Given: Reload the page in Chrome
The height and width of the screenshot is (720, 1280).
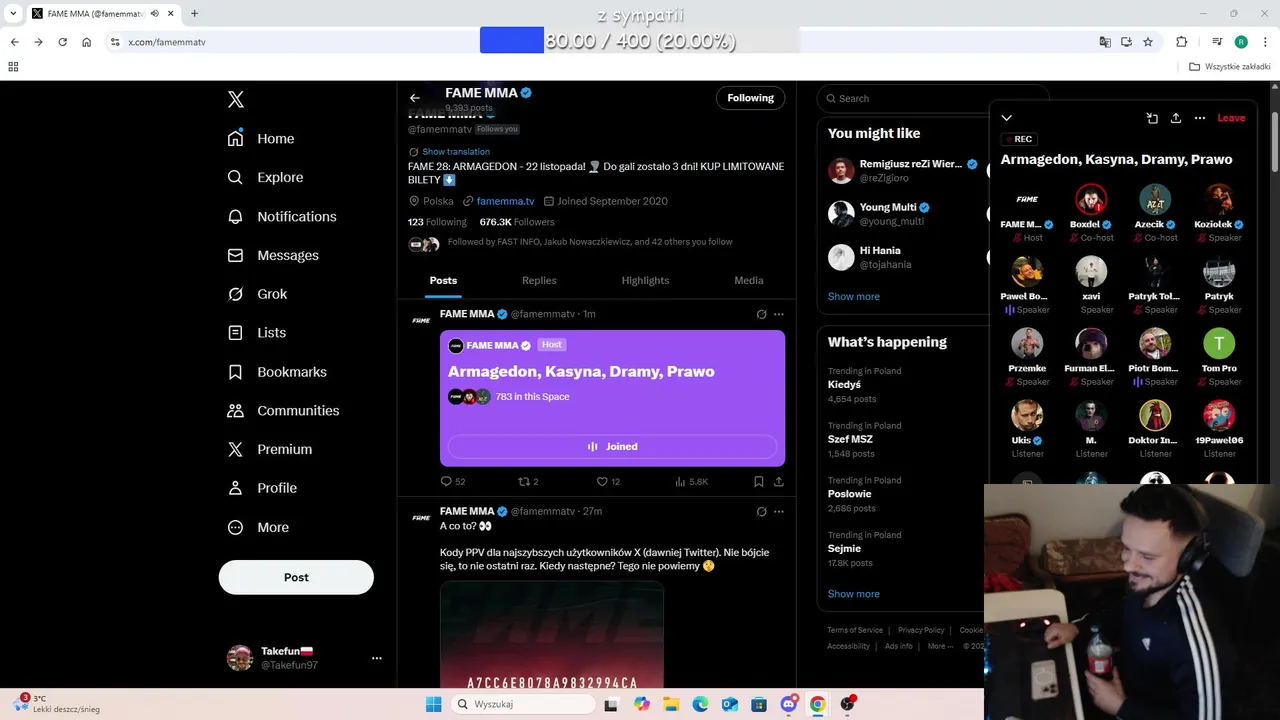Looking at the screenshot, I should (62, 42).
